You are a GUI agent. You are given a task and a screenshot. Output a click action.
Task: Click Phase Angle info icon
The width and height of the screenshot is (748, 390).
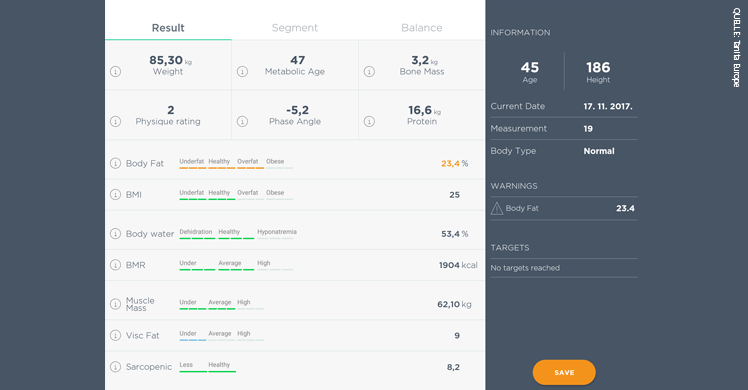pos(242,122)
